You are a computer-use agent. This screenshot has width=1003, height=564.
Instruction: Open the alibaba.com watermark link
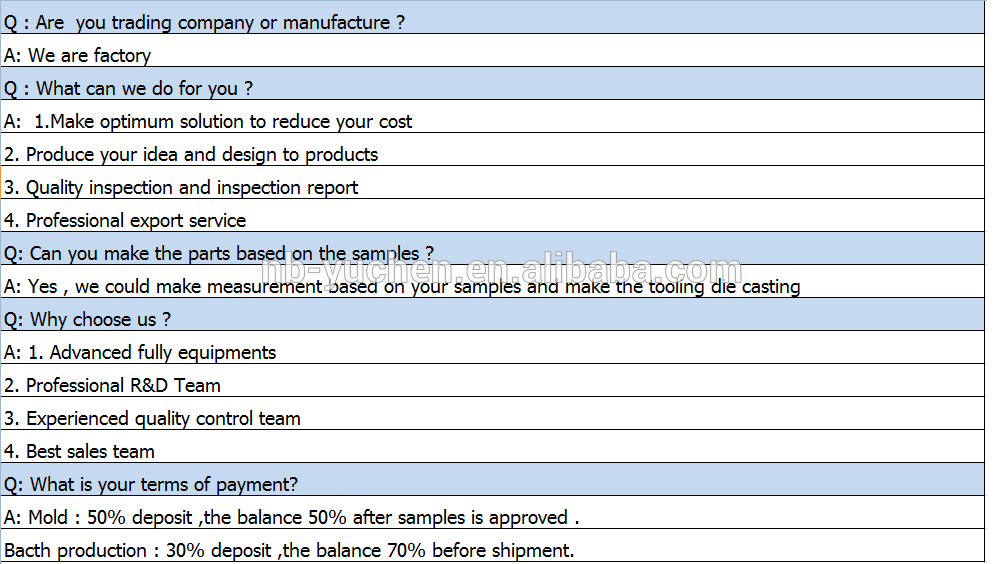tap(502, 270)
